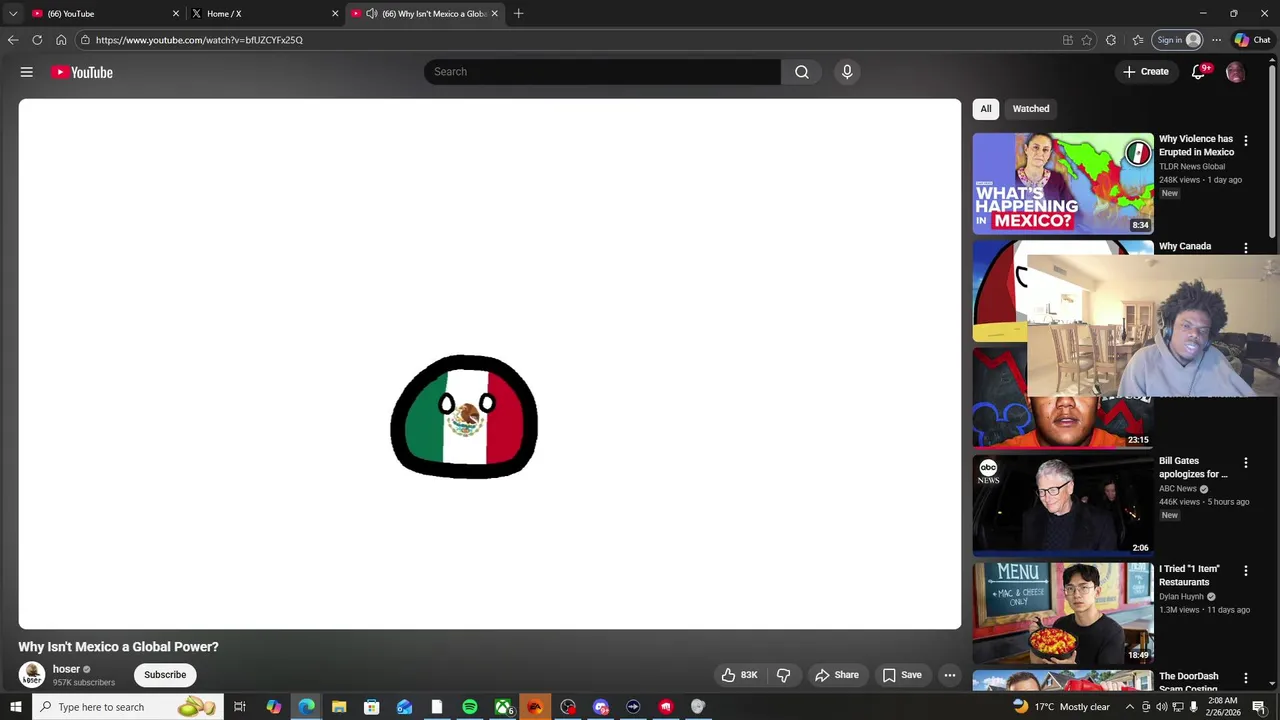Image resolution: width=1280 pixels, height=720 pixels.
Task: Dislike the Mexico video
Action: point(784,675)
